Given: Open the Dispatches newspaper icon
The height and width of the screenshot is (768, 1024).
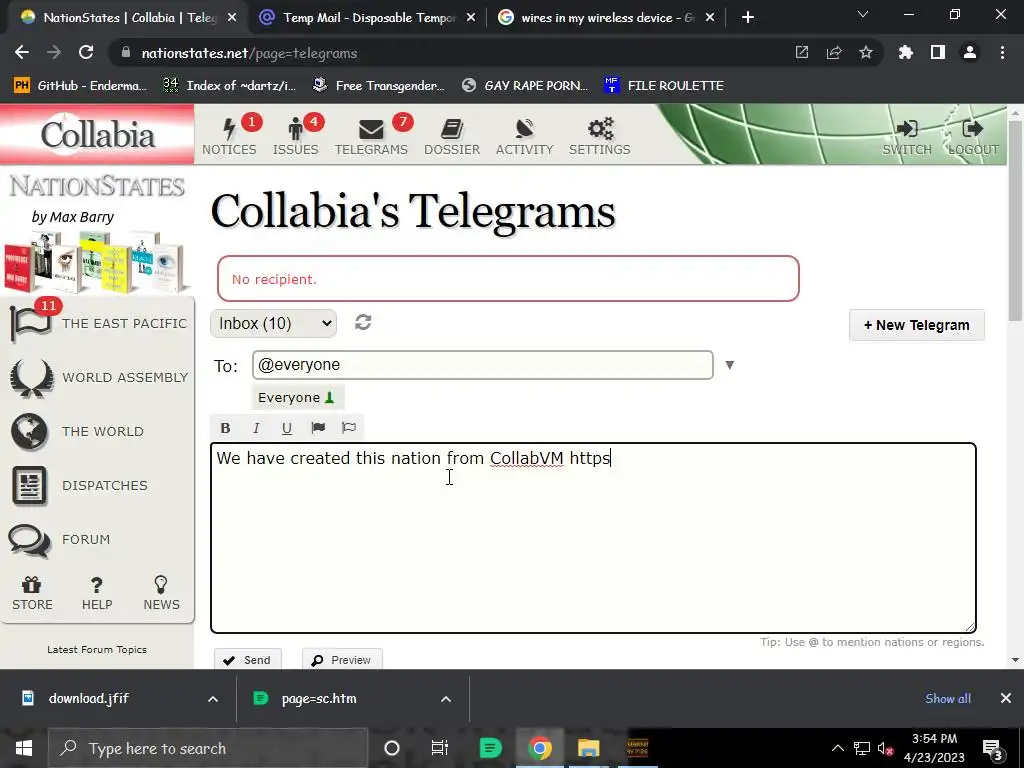Looking at the screenshot, I should [x=29, y=485].
